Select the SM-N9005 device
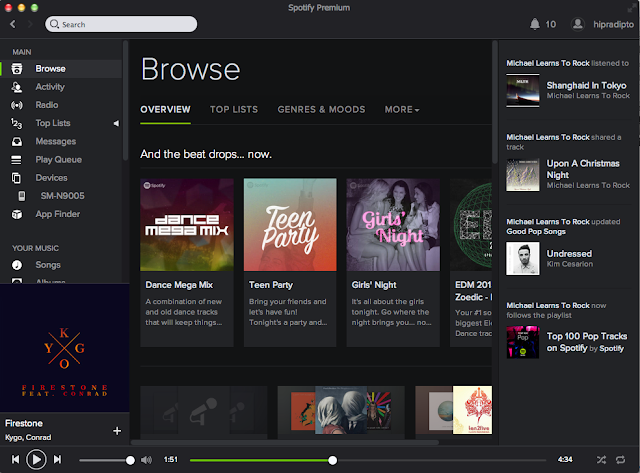Image resolution: width=640 pixels, height=473 pixels. [61, 196]
